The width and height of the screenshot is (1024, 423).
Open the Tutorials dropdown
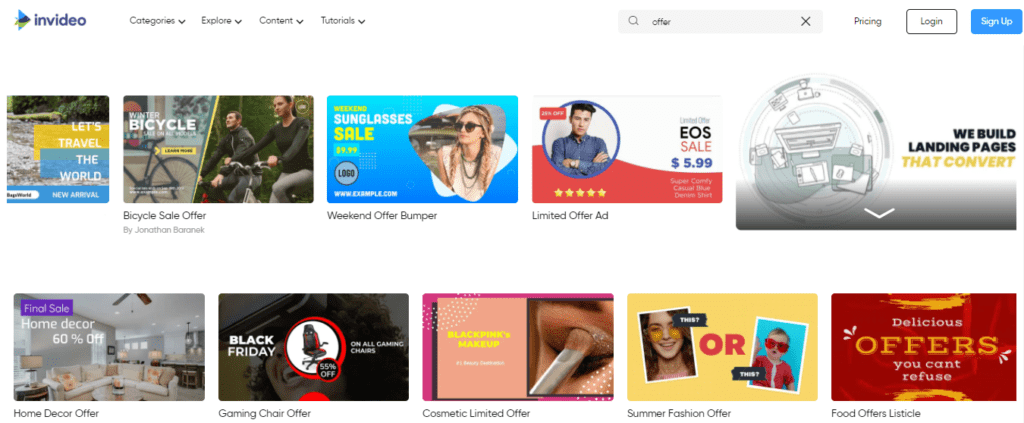tap(342, 21)
